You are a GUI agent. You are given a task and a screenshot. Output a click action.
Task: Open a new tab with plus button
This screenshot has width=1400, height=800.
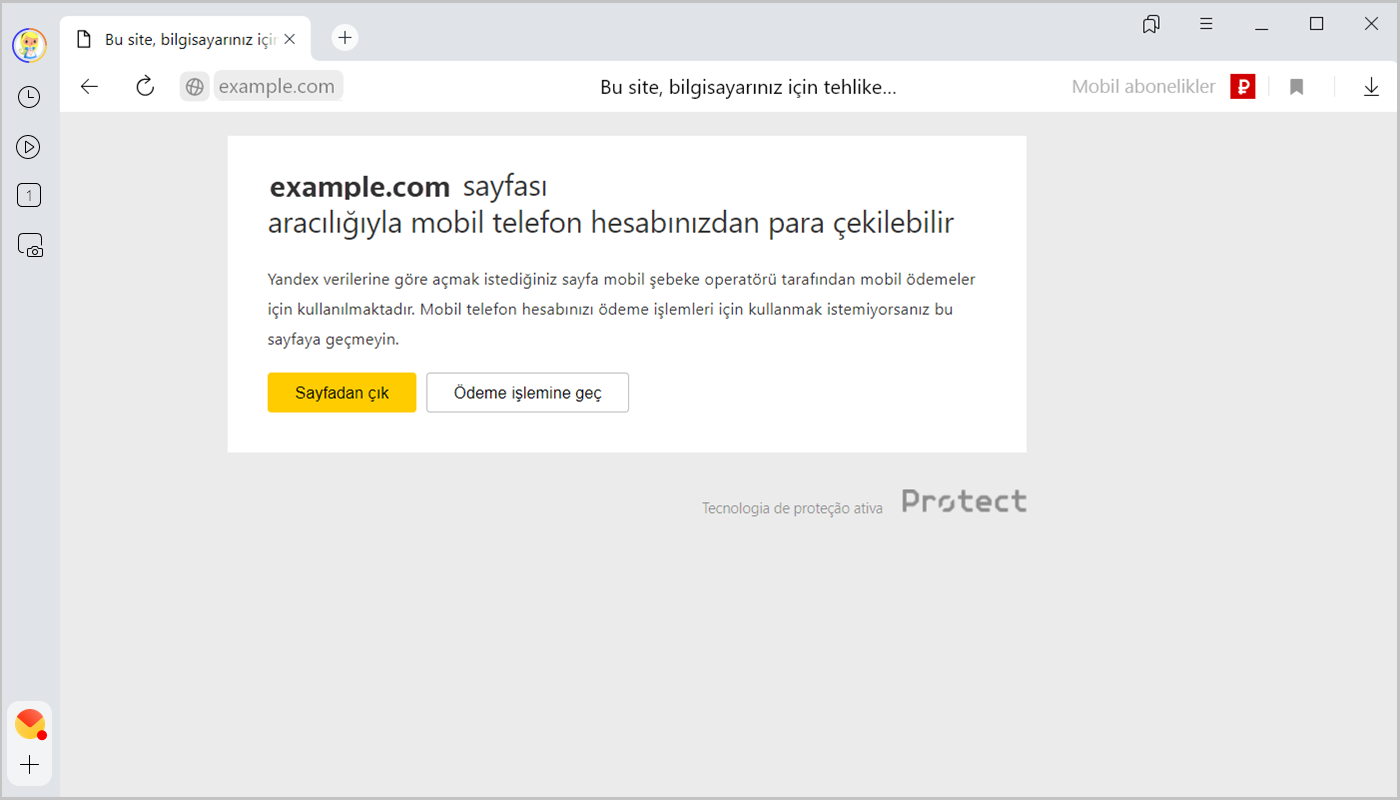tap(345, 38)
